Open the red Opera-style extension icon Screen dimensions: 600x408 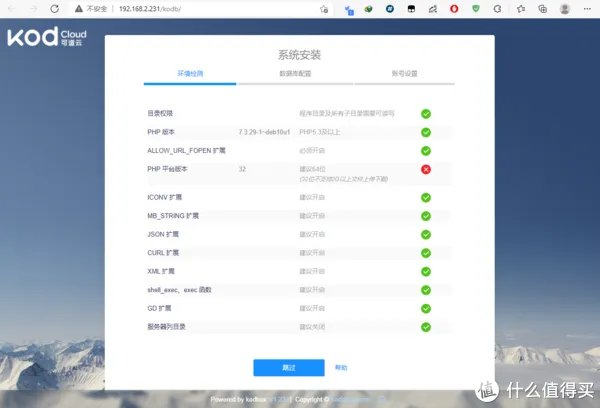(454, 8)
